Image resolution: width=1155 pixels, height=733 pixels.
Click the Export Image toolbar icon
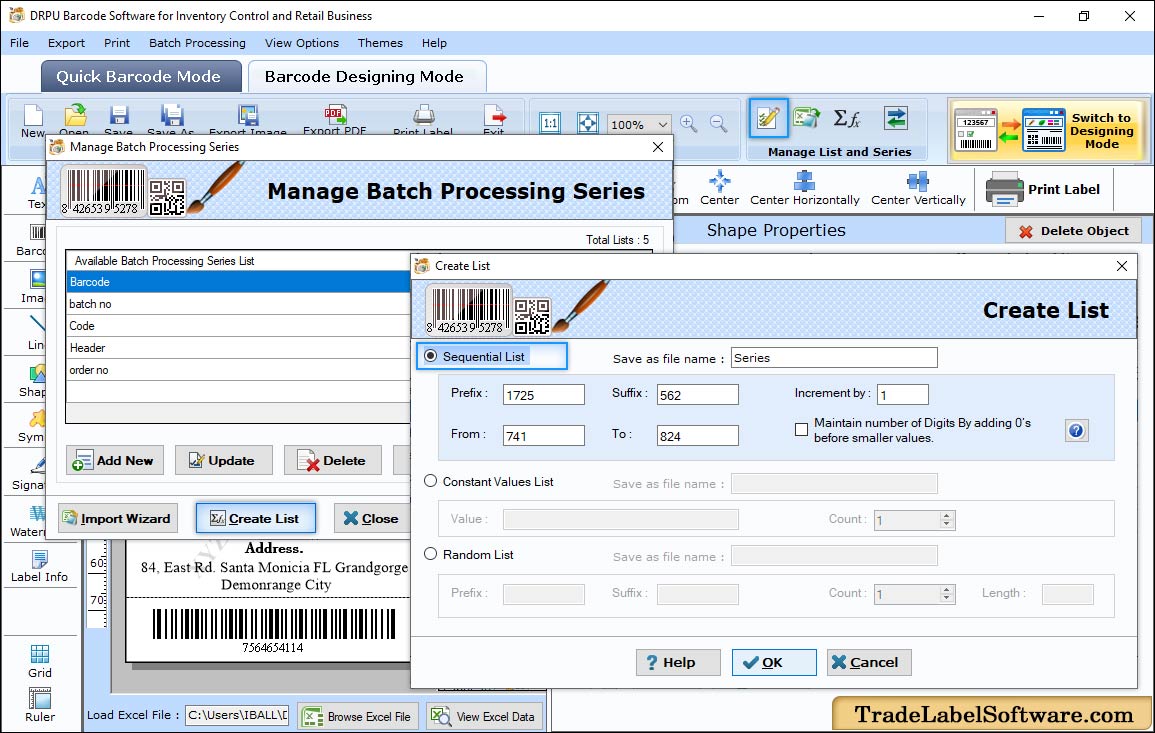248,115
